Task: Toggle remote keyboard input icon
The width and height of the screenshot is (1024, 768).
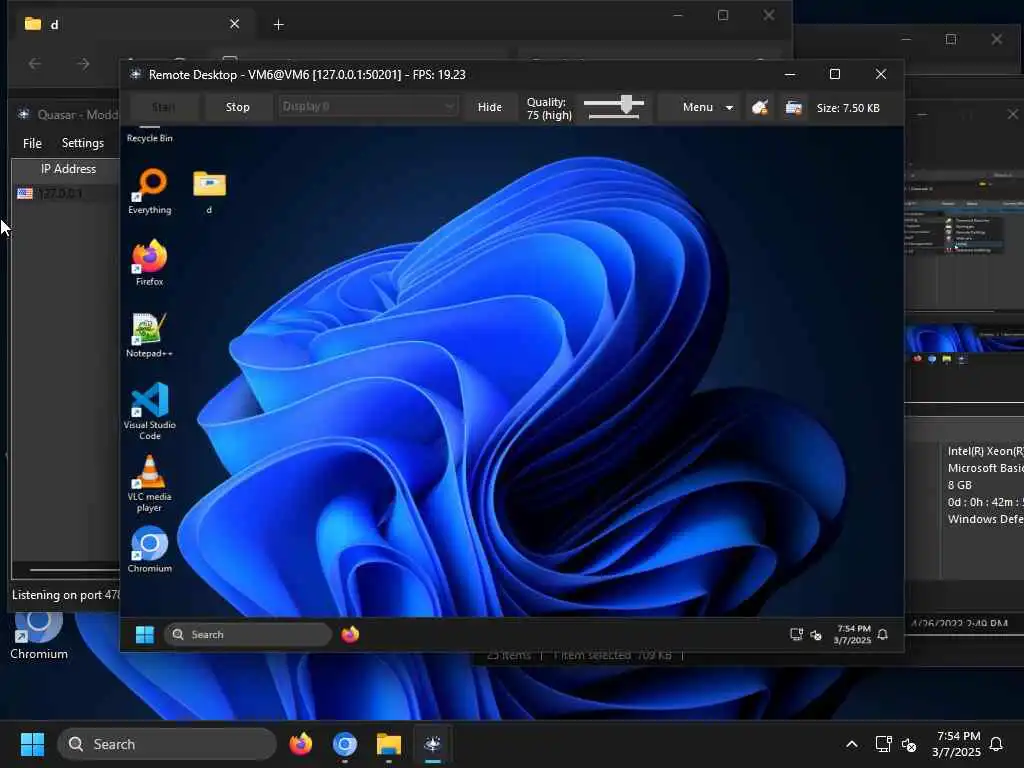Action: [793, 107]
